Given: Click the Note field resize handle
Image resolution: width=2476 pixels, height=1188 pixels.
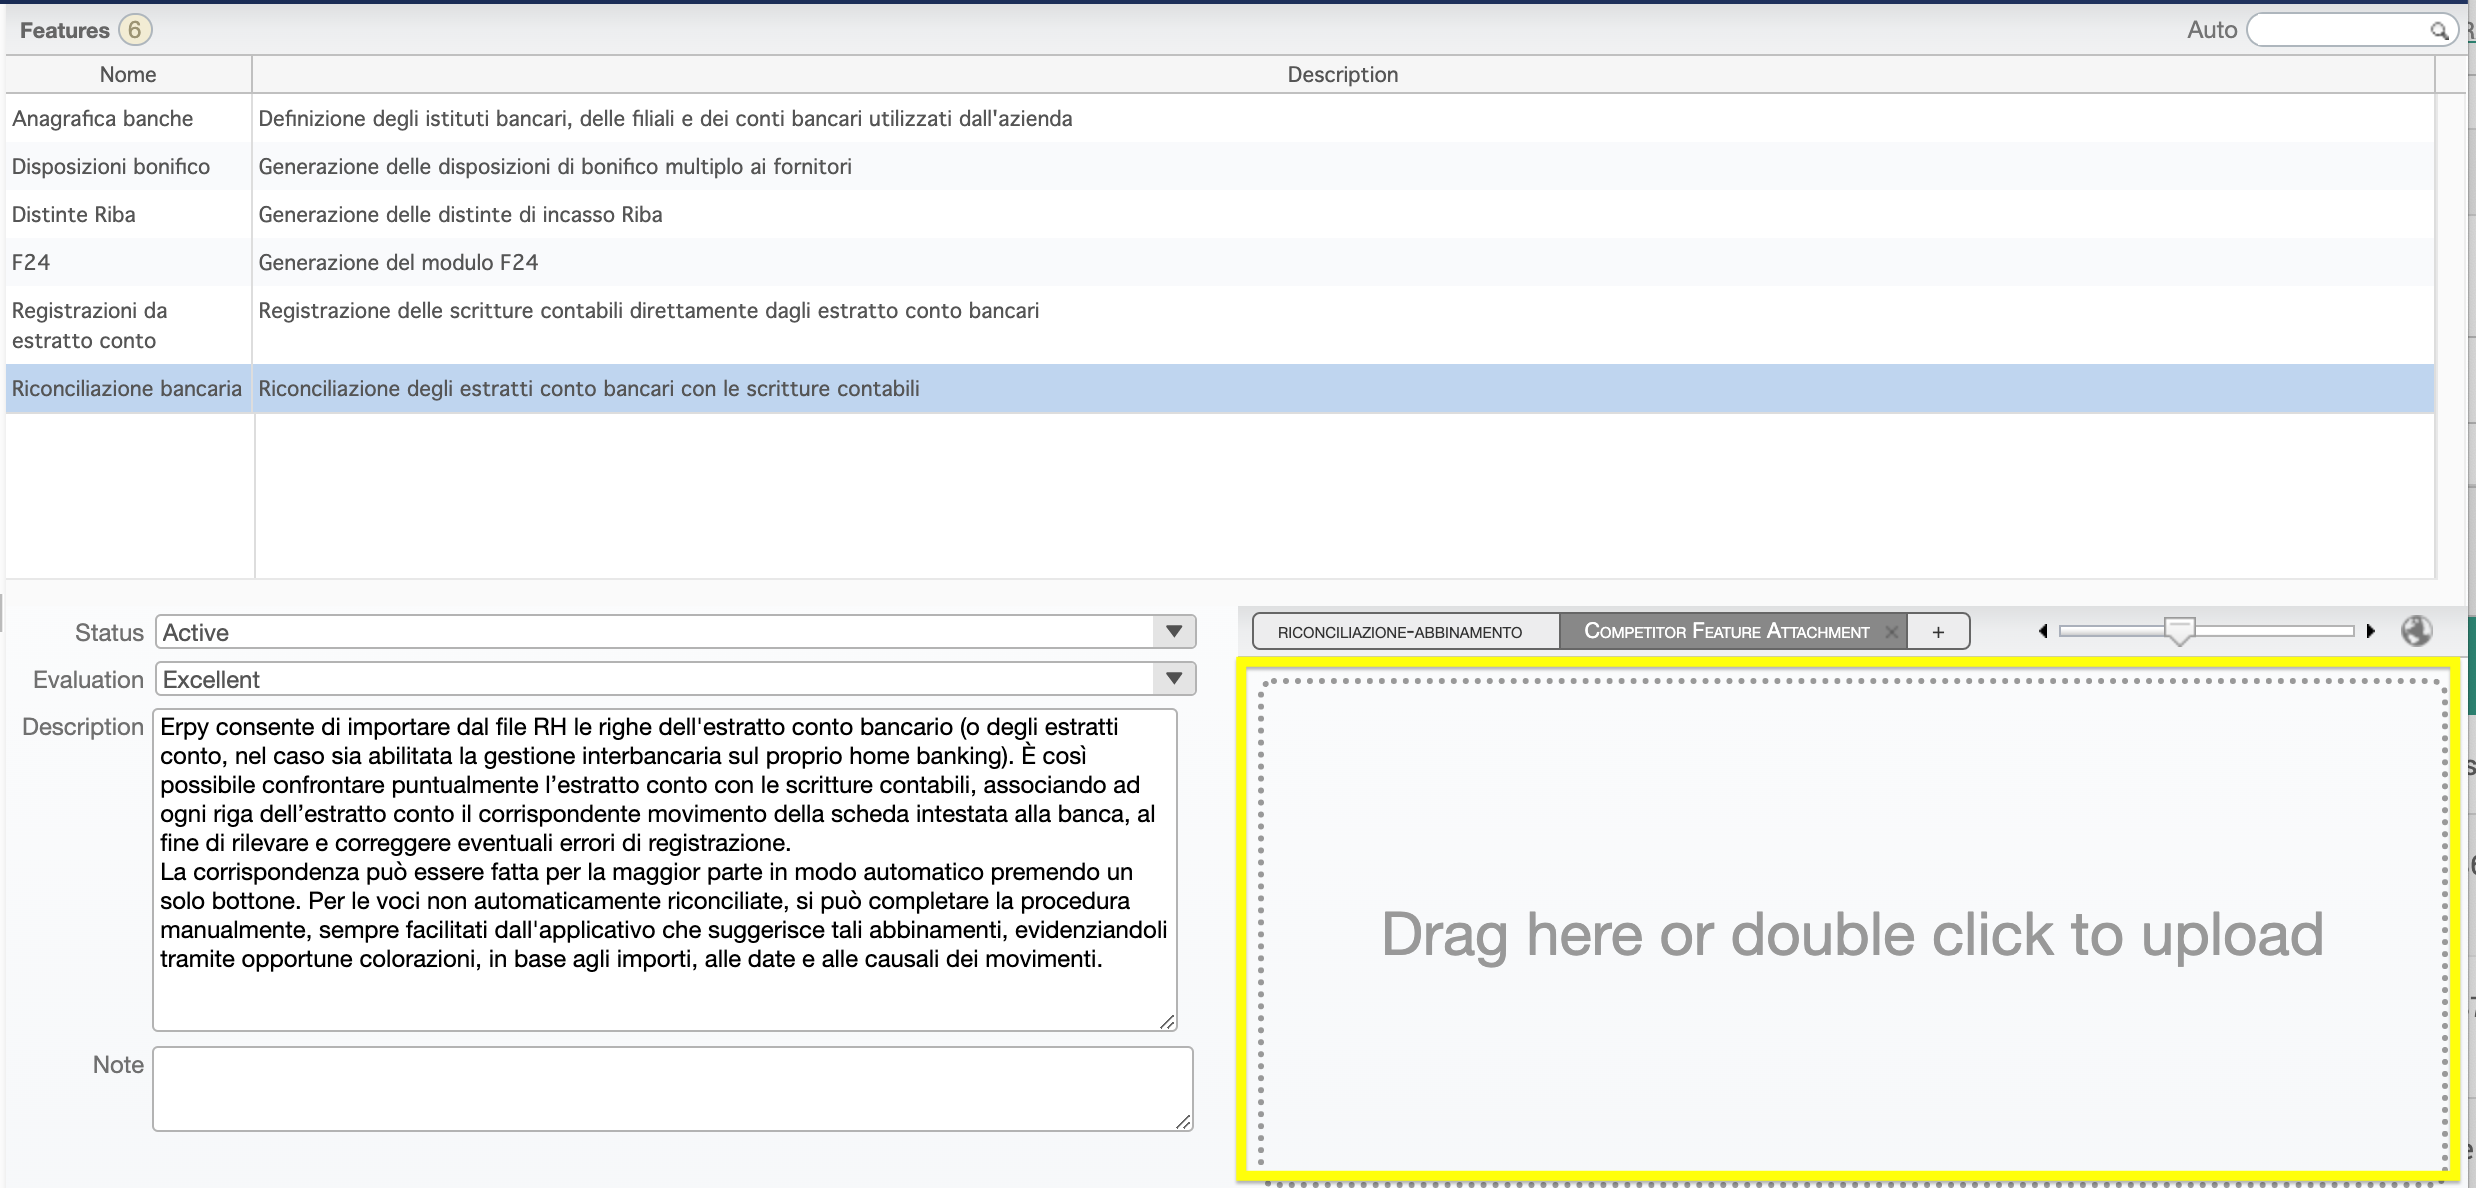Looking at the screenshot, I should pos(1183,1122).
